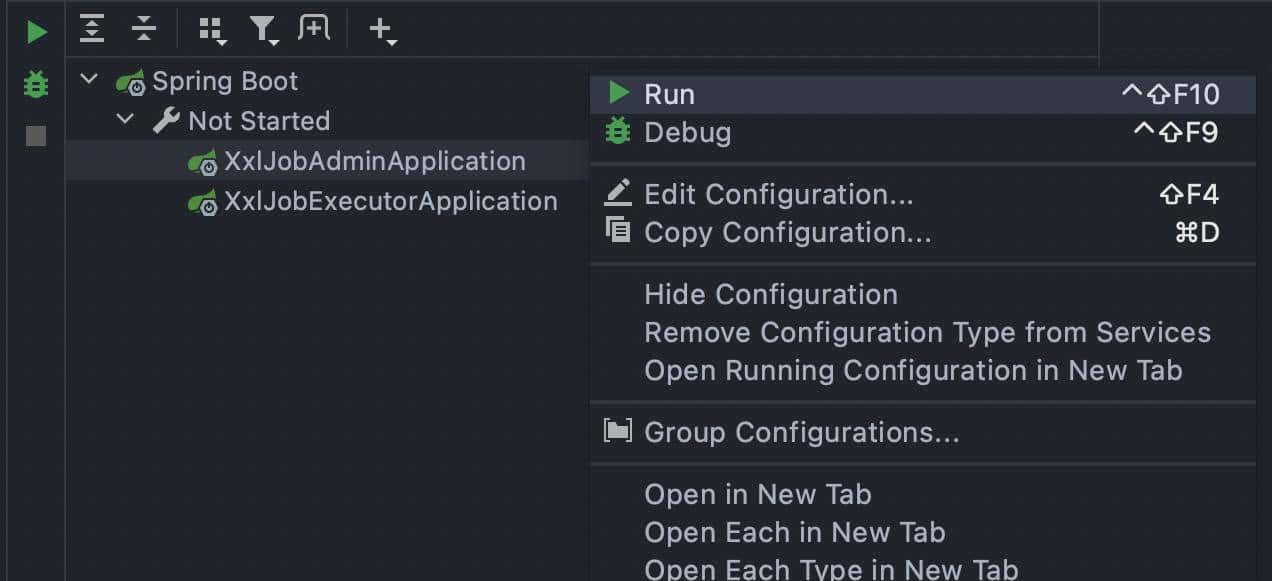This screenshot has height=581, width=1272.
Task: Select XxlJobAdminApplication in the services tree
Action: (374, 161)
